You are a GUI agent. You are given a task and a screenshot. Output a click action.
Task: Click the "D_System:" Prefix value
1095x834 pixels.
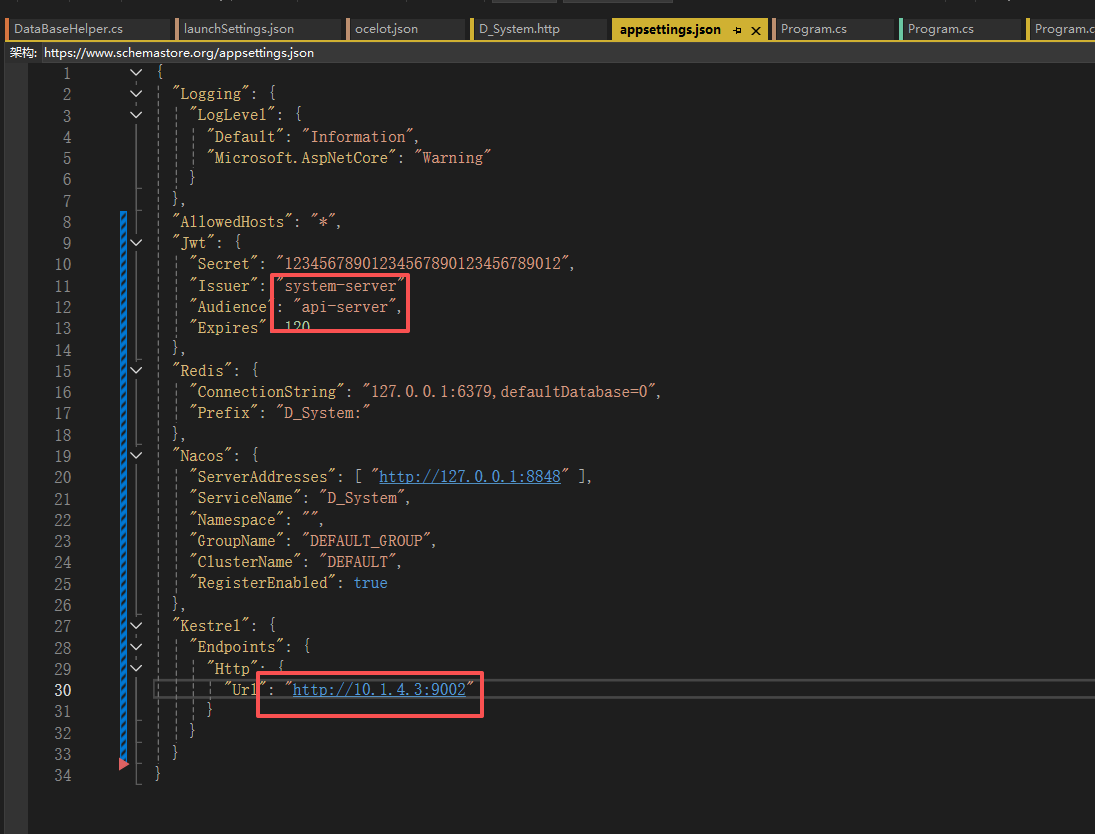(323, 414)
